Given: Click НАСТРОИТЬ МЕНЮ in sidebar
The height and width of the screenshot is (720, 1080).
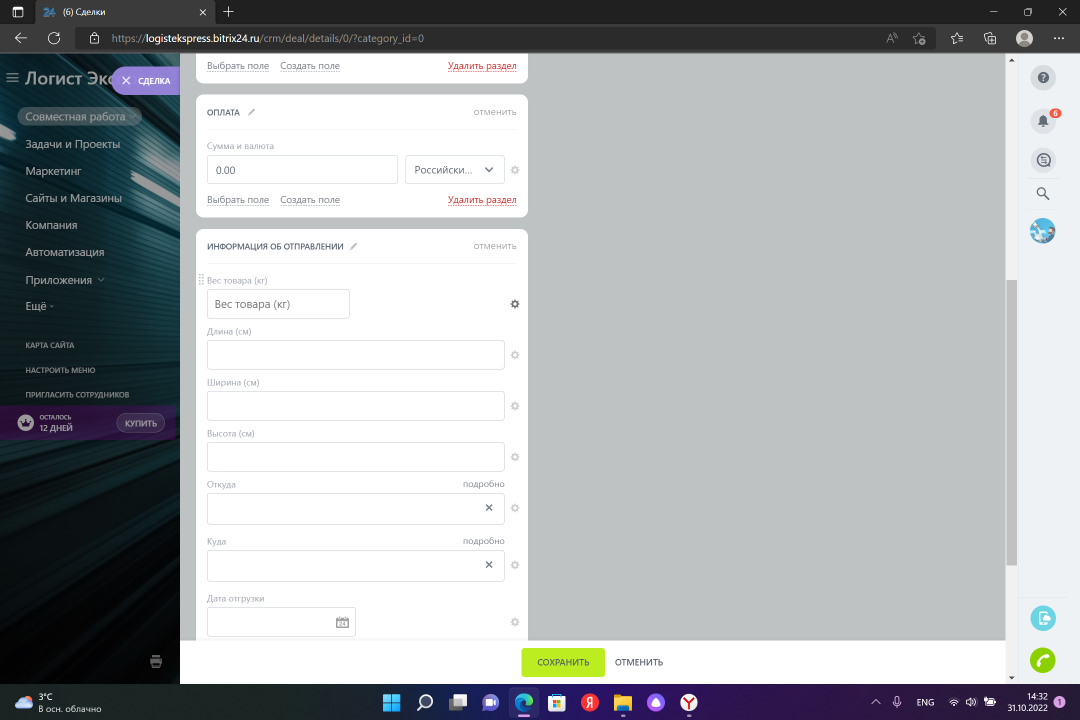Looking at the screenshot, I should pos(60,370).
